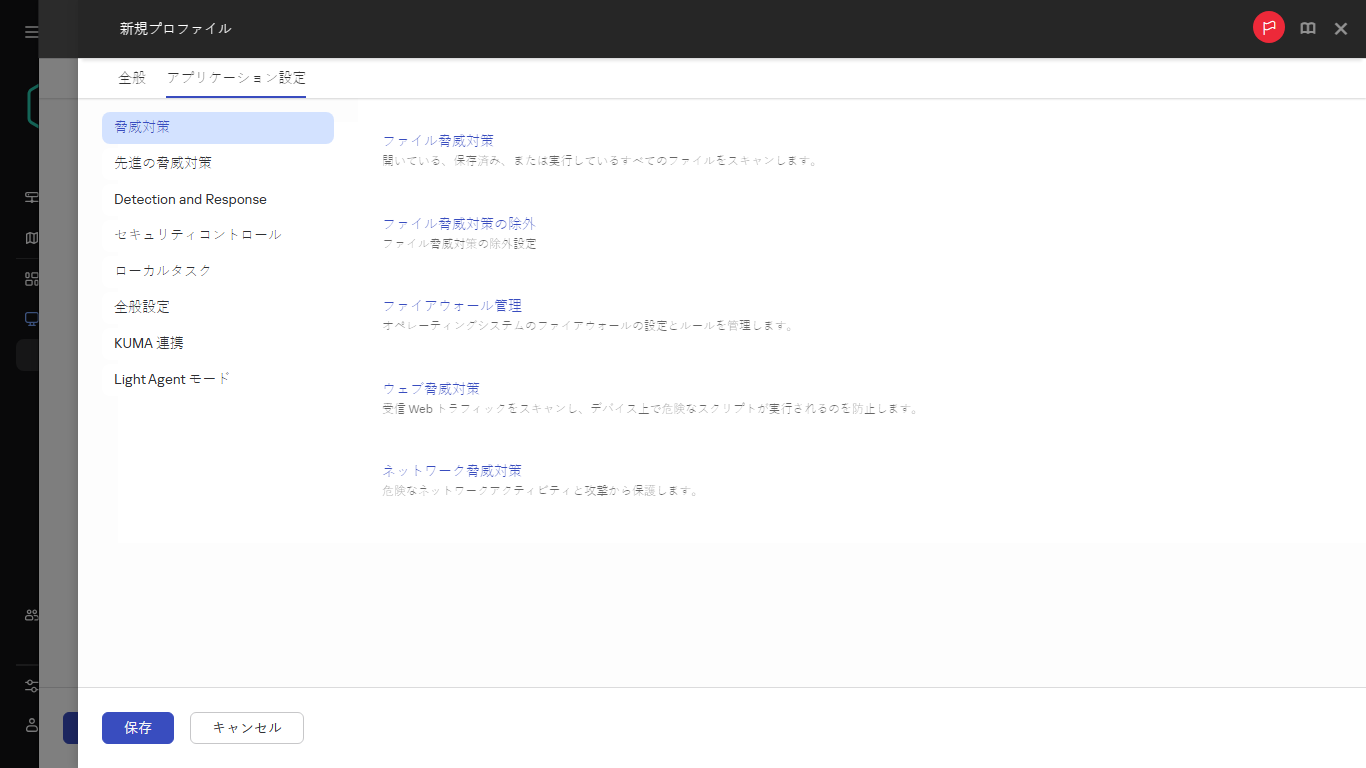Viewport: 1366px width, 768px height.
Task: Open the assets grid icon in the sidebar
Action: point(30,277)
